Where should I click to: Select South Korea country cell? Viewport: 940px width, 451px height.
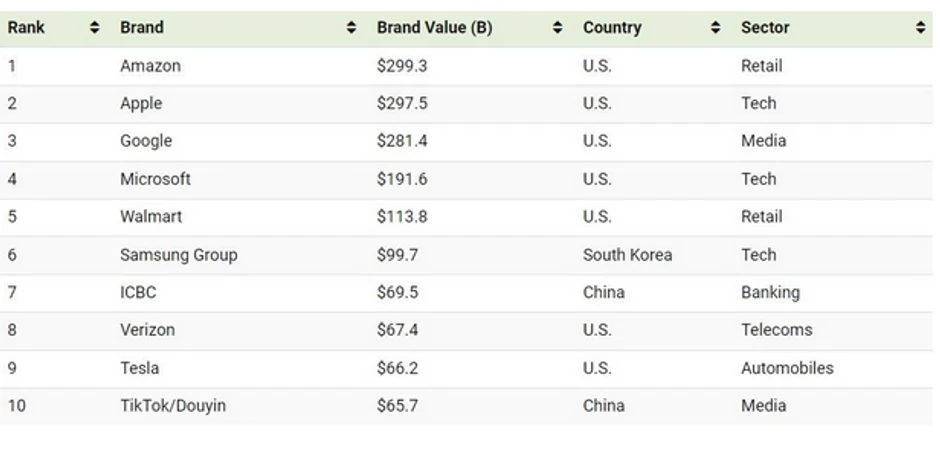click(628, 255)
